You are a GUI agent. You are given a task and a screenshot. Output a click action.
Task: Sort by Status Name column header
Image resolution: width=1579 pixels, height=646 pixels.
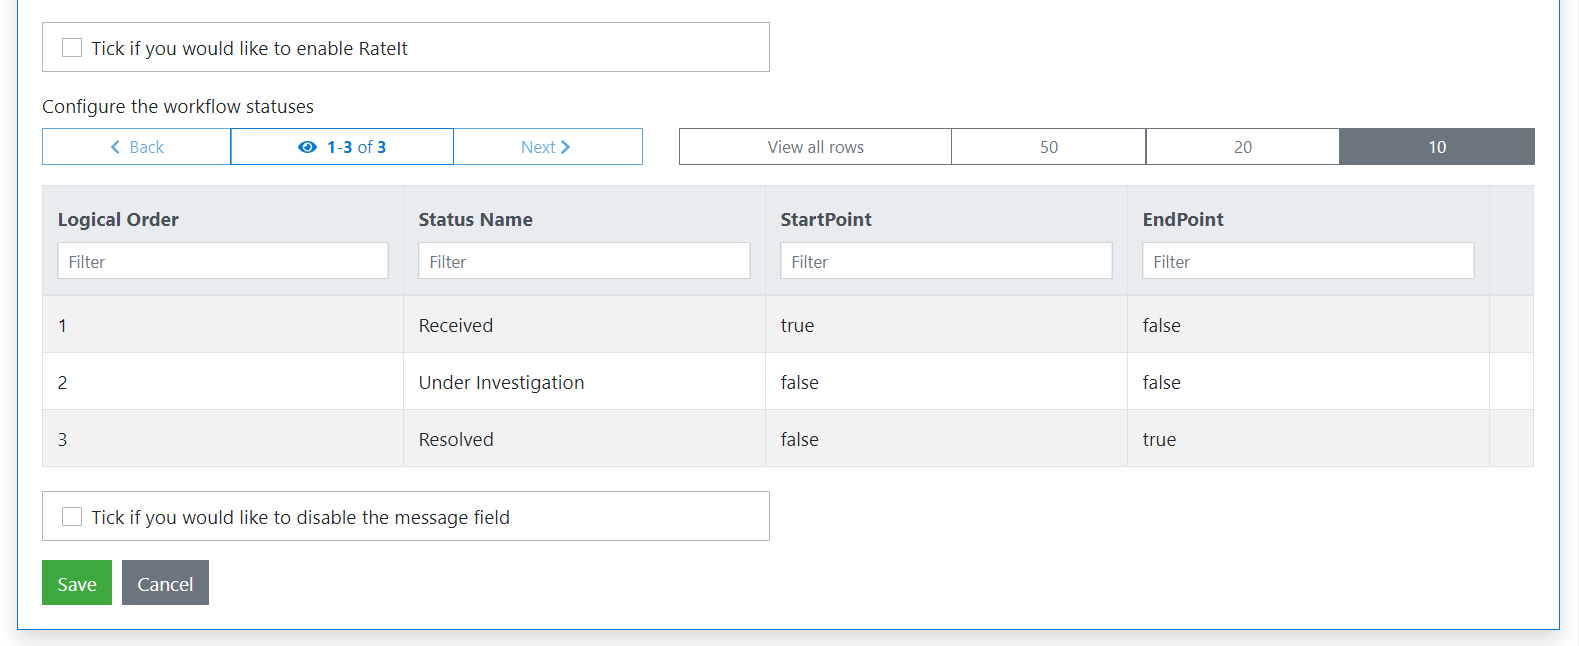tap(475, 219)
